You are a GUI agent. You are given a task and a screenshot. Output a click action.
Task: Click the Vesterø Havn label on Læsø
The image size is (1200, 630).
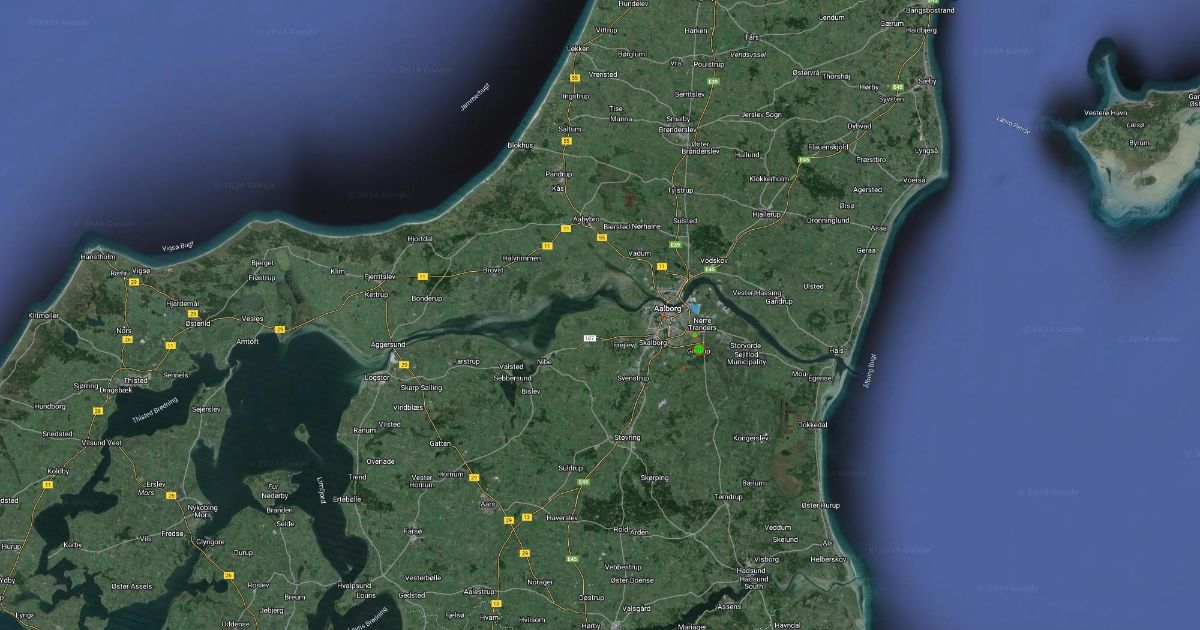point(1104,113)
